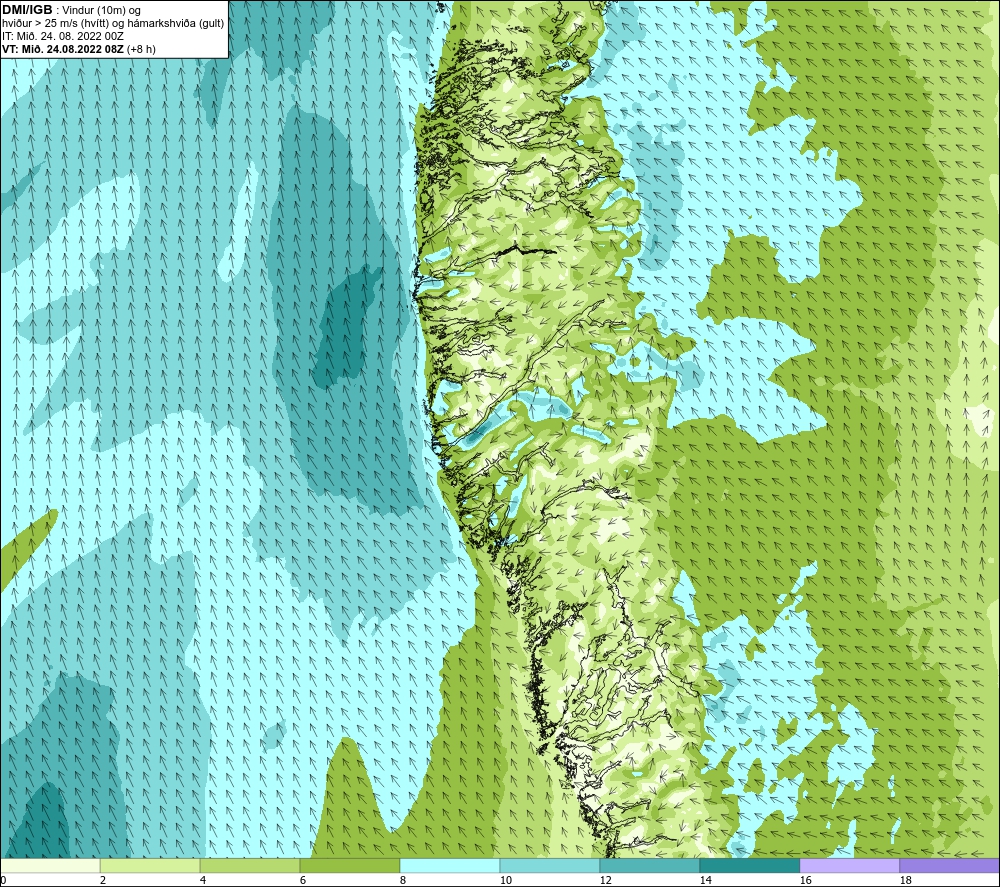
Task: Click the pale yellow 0–2 m/s legend swatch
Action: [x=50, y=865]
